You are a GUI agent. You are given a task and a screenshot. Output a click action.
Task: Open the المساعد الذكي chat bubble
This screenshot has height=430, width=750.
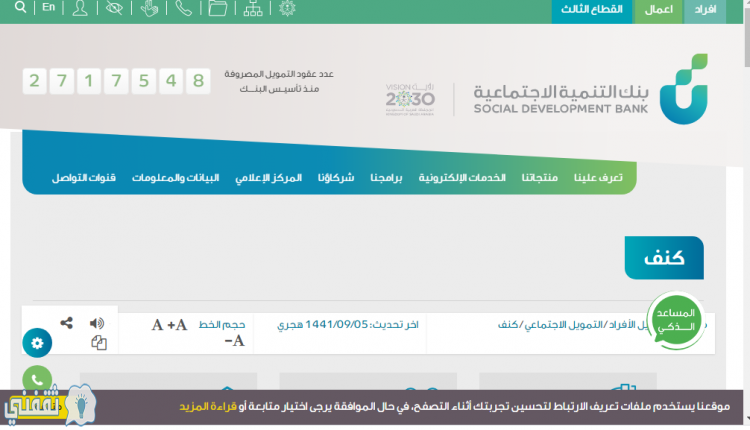(675, 320)
